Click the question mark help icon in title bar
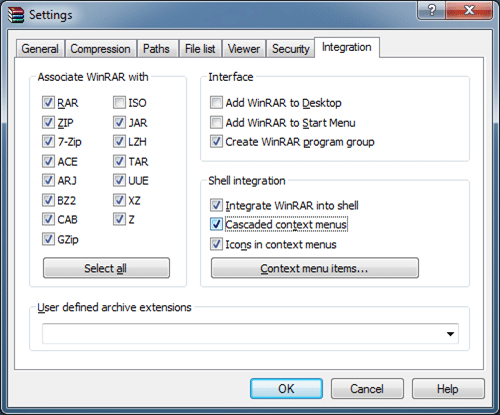This screenshot has height=415, width=500. point(431,10)
